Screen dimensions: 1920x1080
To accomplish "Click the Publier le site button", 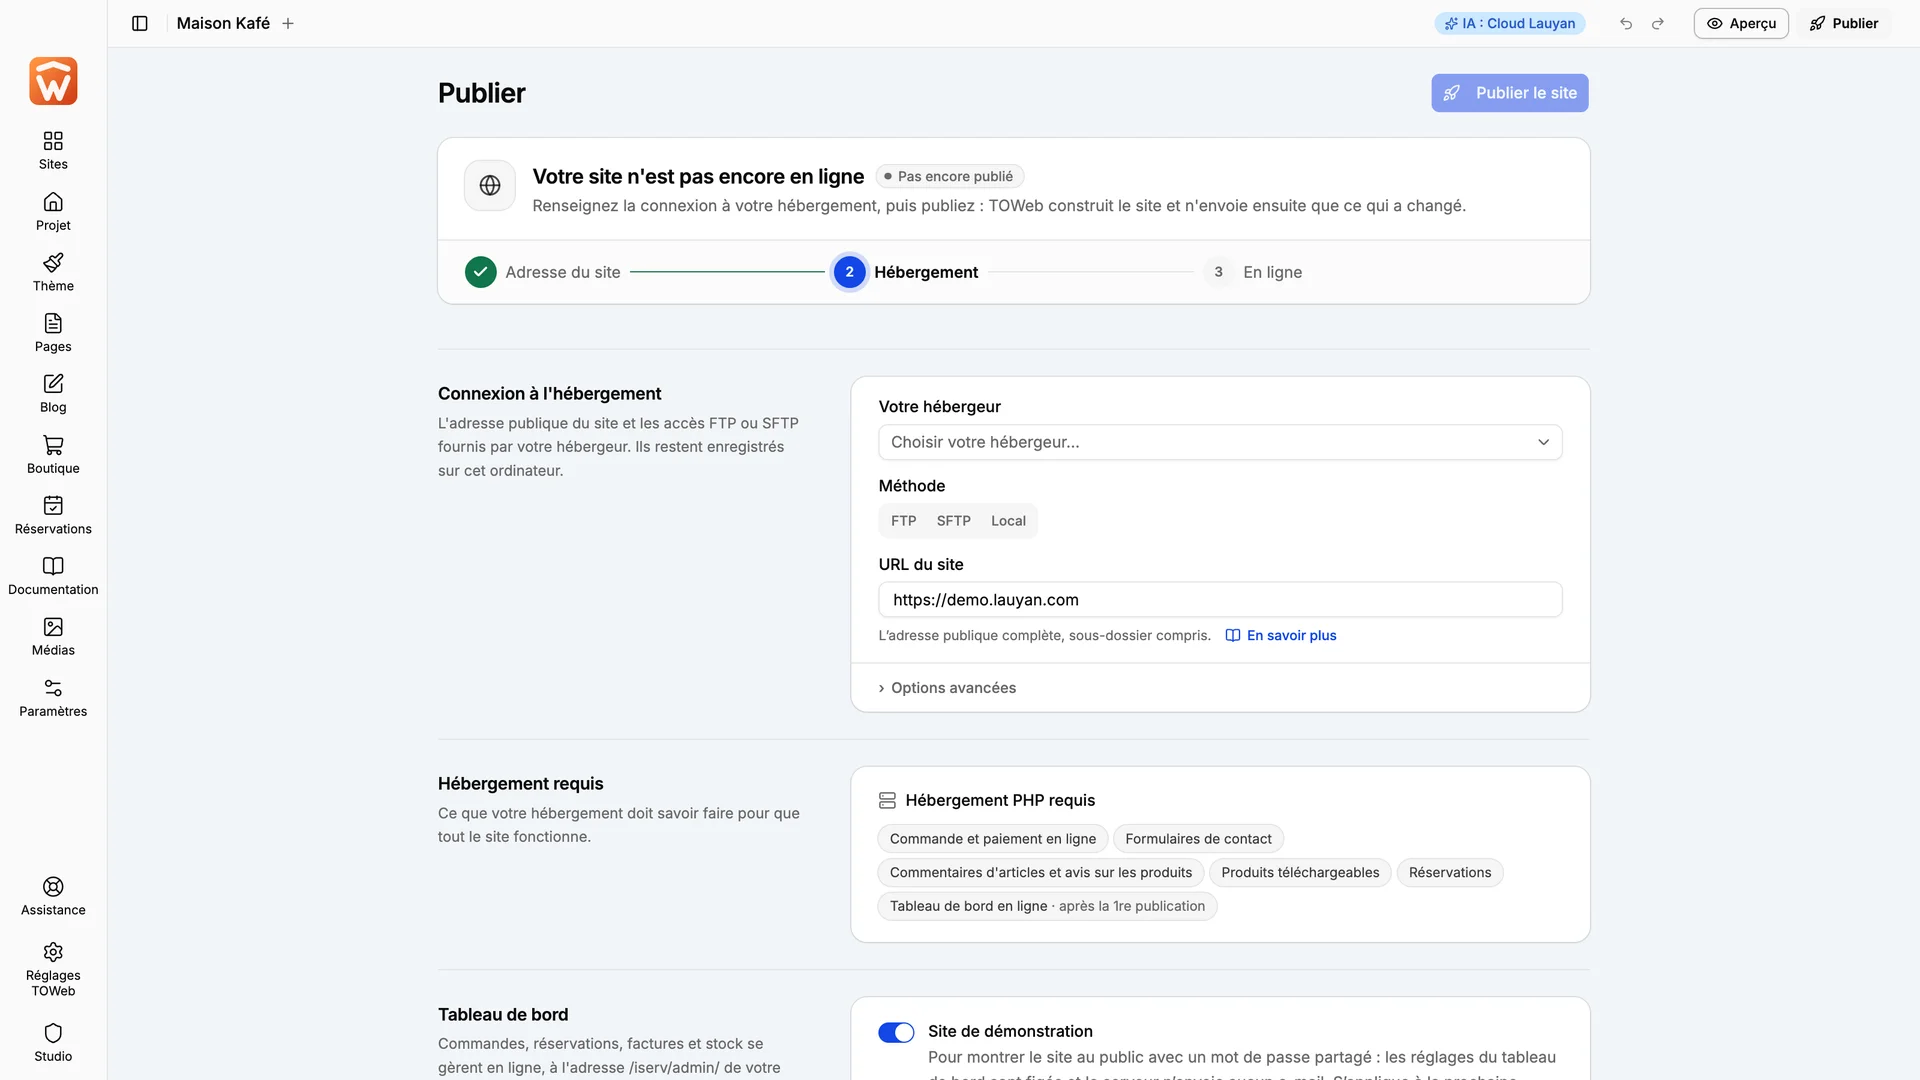I will [x=1510, y=93].
